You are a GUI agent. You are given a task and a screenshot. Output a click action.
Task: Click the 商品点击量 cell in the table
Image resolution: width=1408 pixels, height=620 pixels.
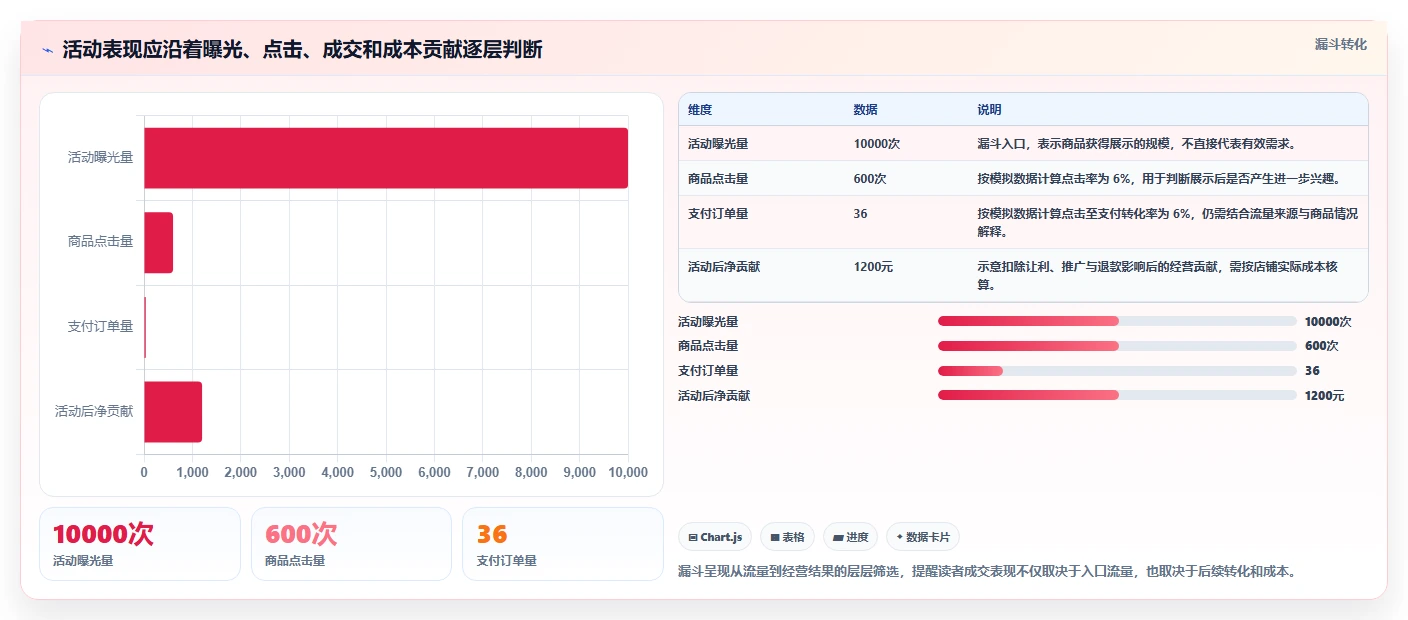pos(718,178)
